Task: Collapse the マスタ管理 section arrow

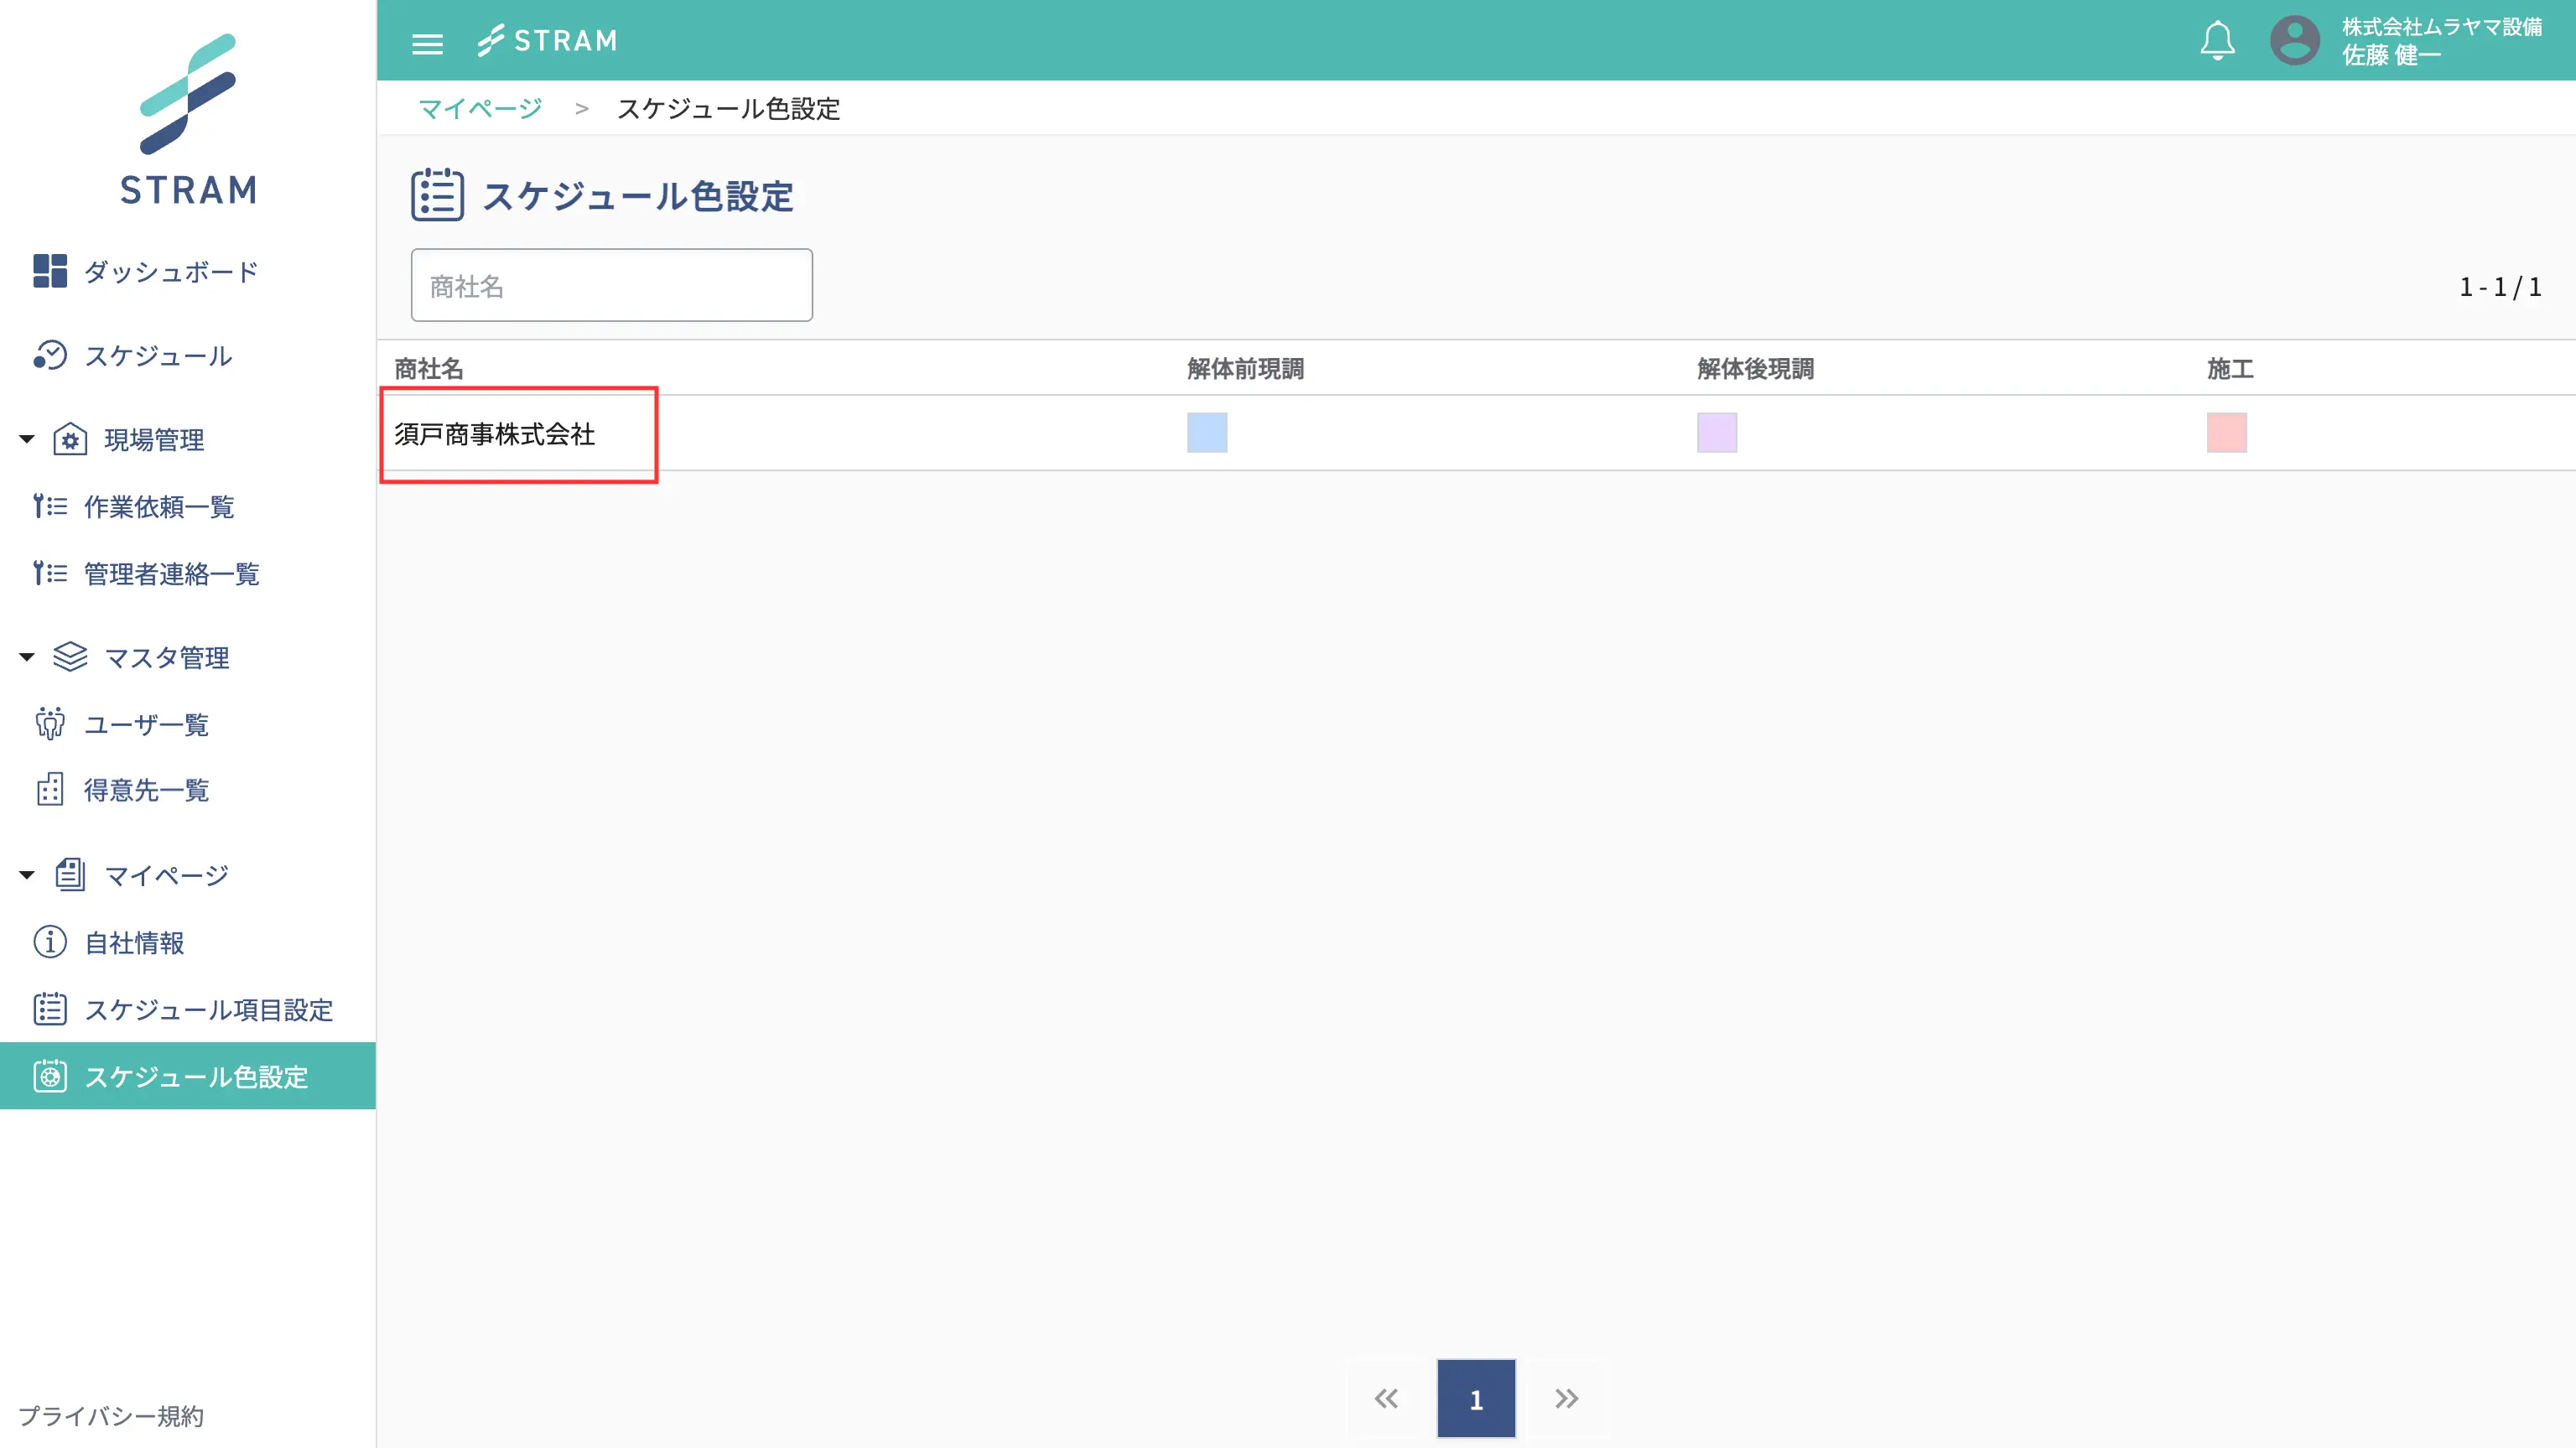Action: point(27,657)
